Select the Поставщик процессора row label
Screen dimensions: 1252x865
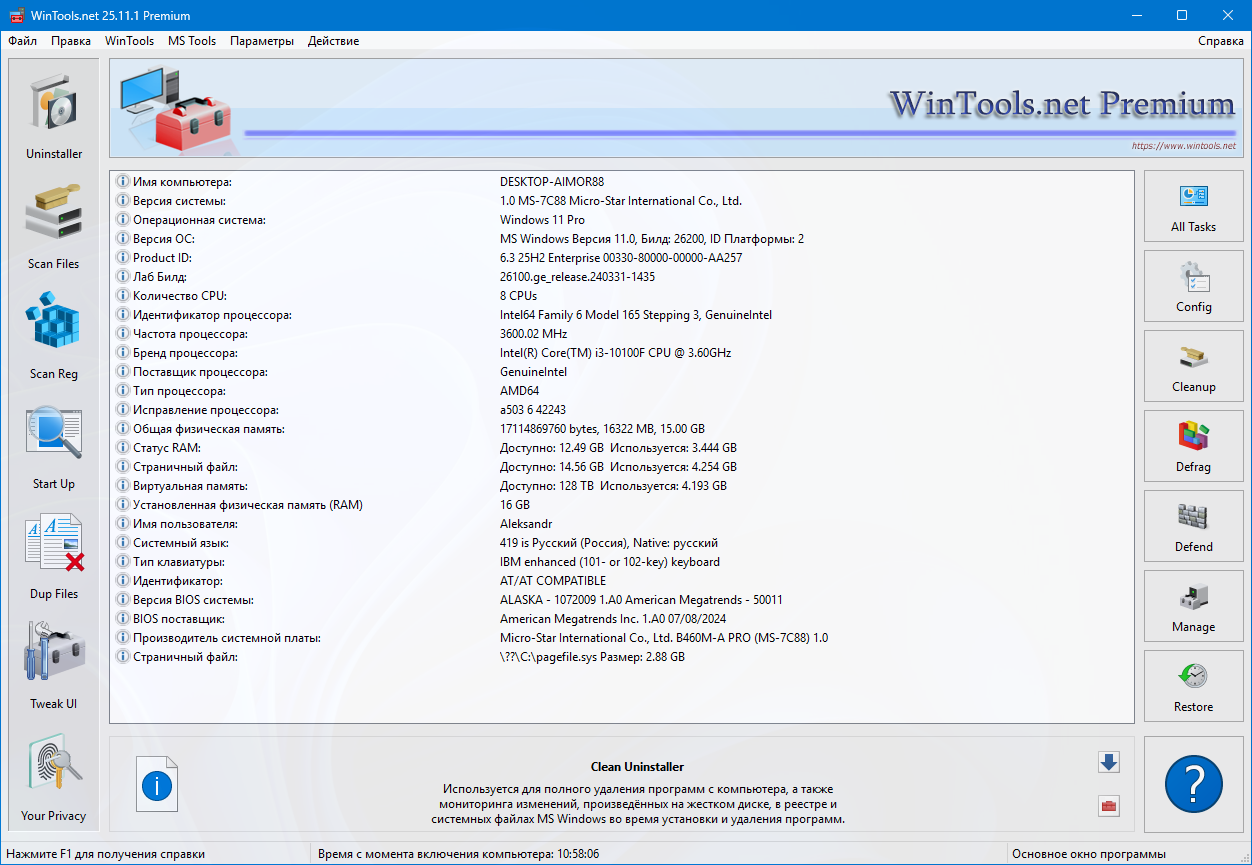[x=200, y=372]
